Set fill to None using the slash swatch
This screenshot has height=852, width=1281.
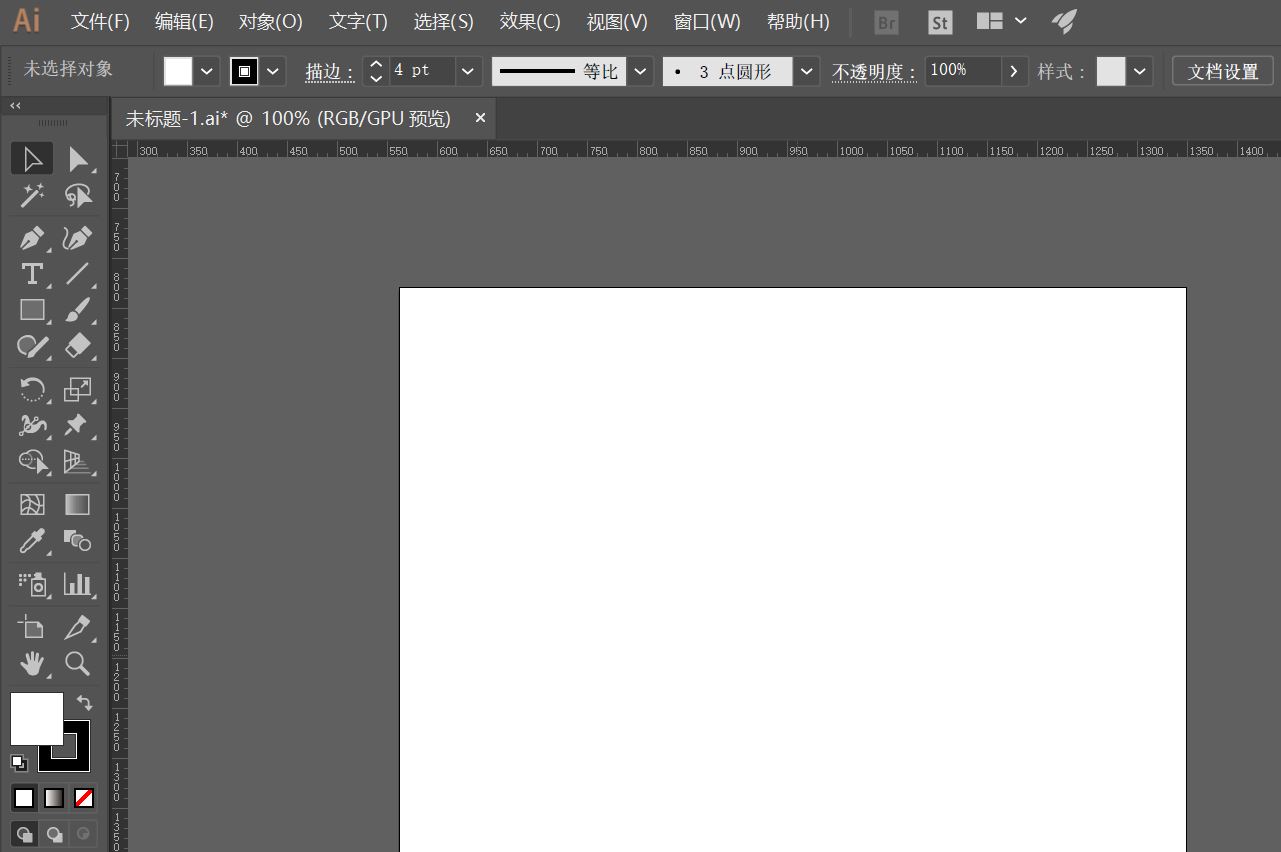click(x=84, y=797)
